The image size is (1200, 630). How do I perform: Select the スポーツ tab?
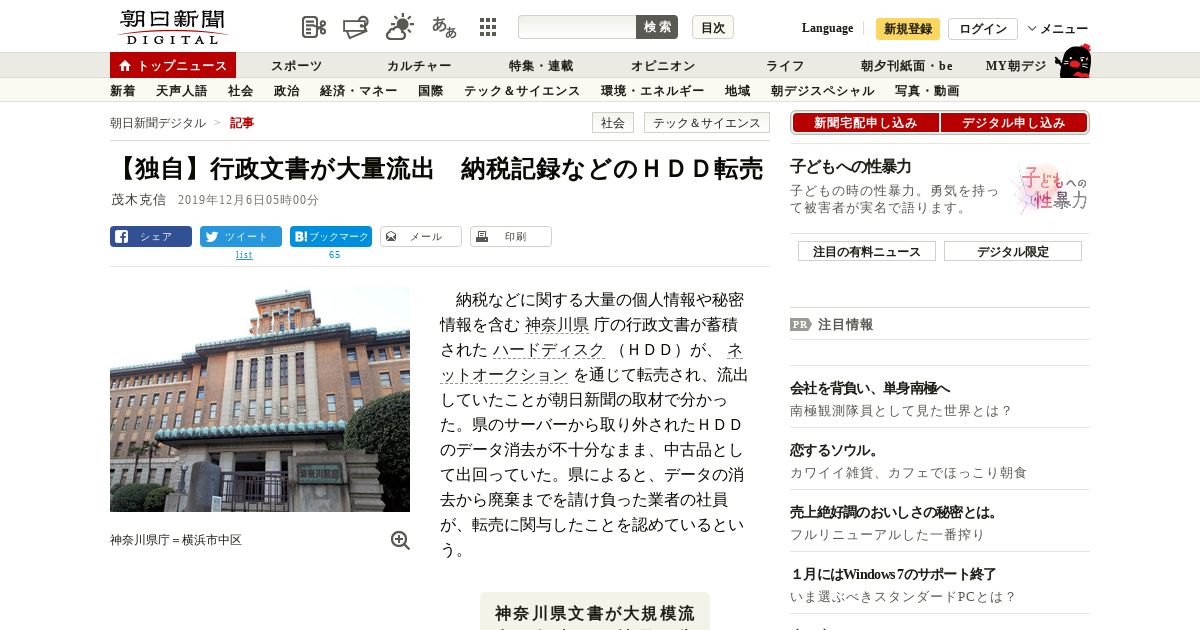click(296, 66)
